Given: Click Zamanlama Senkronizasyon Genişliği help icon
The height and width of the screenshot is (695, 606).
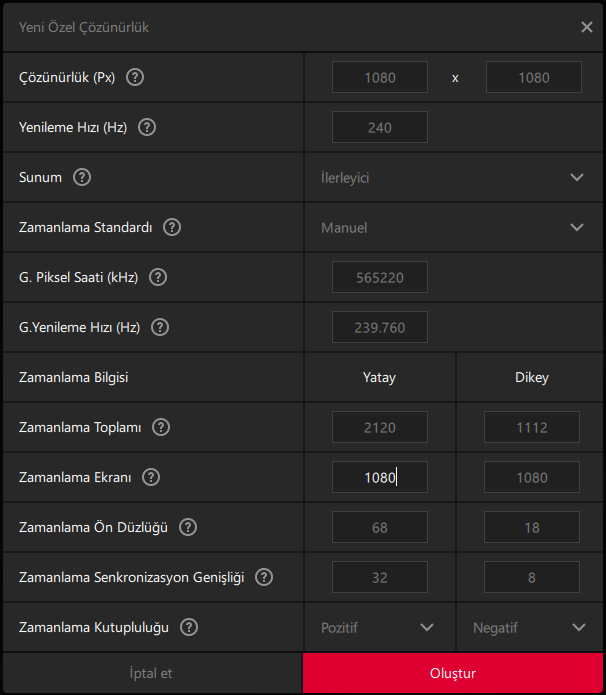Looking at the screenshot, I should click(x=264, y=577).
